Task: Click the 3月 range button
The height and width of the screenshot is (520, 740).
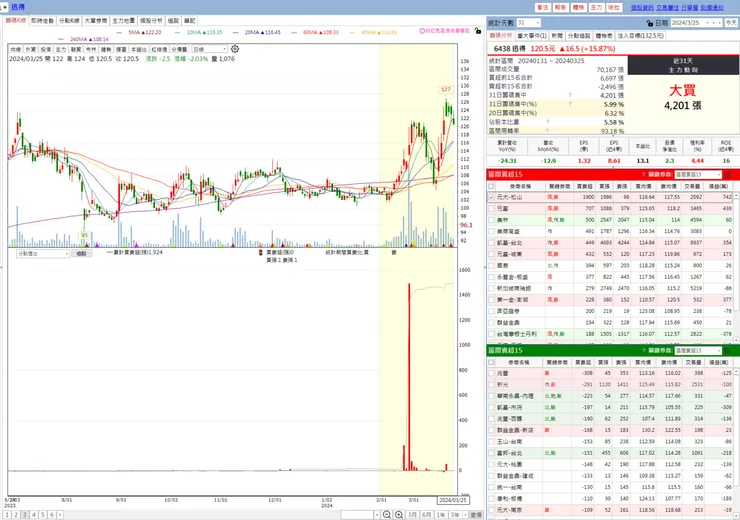Action: [x=412, y=515]
